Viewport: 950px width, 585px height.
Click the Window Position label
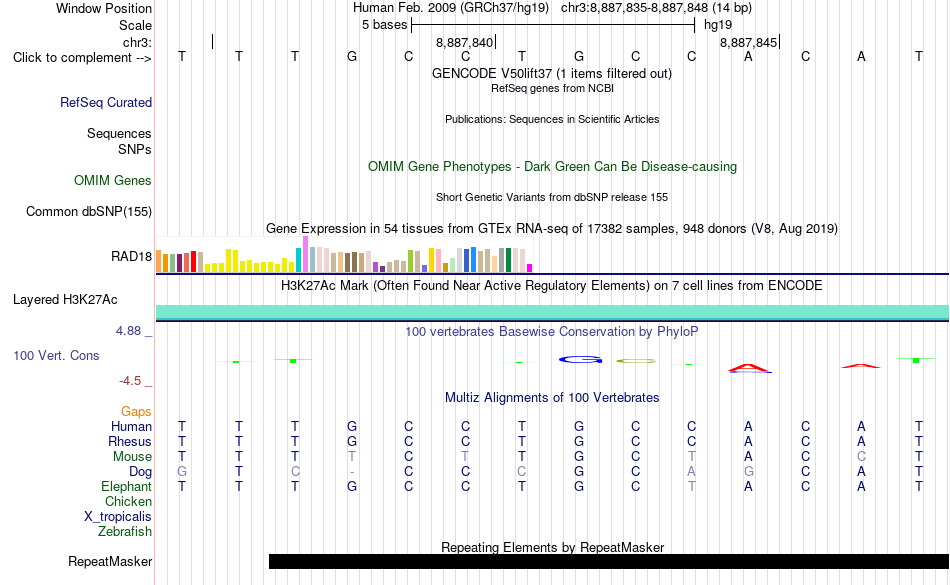(x=104, y=8)
